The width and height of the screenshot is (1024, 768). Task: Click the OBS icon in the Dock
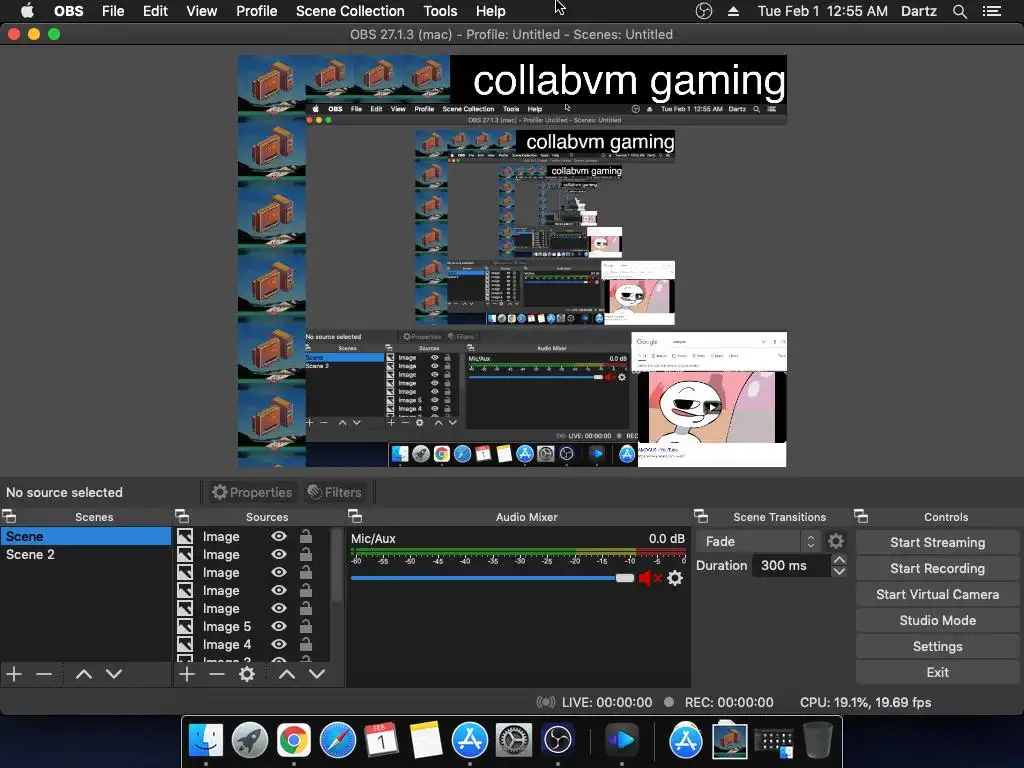pyautogui.click(x=558, y=740)
